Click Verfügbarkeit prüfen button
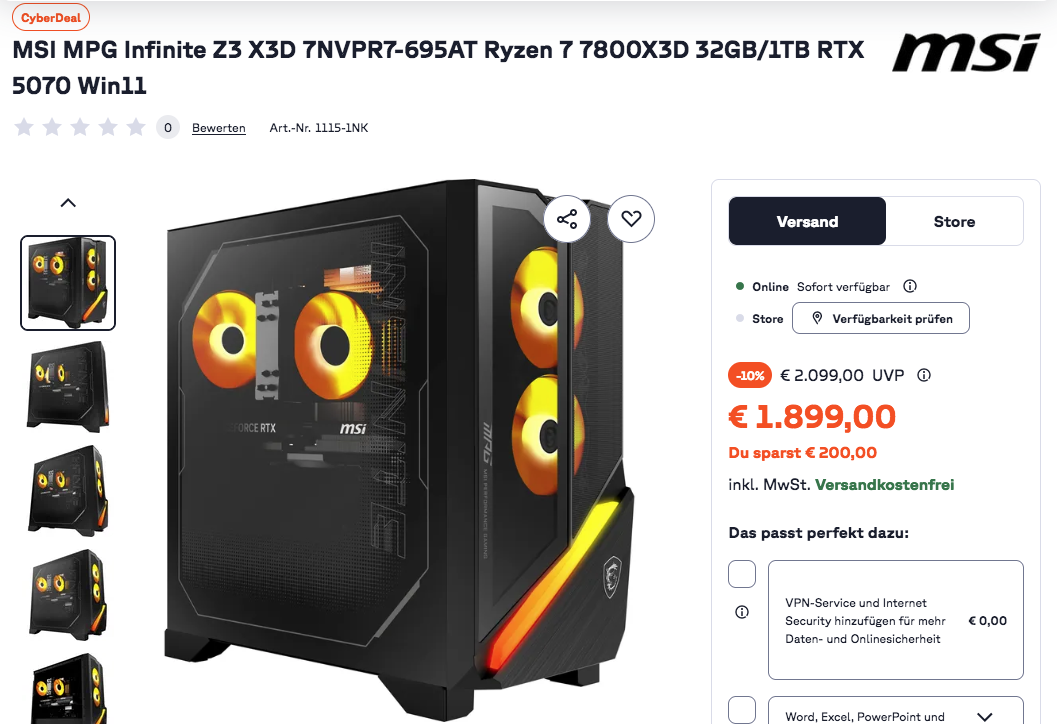Image resolution: width=1057 pixels, height=724 pixels. [880, 318]
